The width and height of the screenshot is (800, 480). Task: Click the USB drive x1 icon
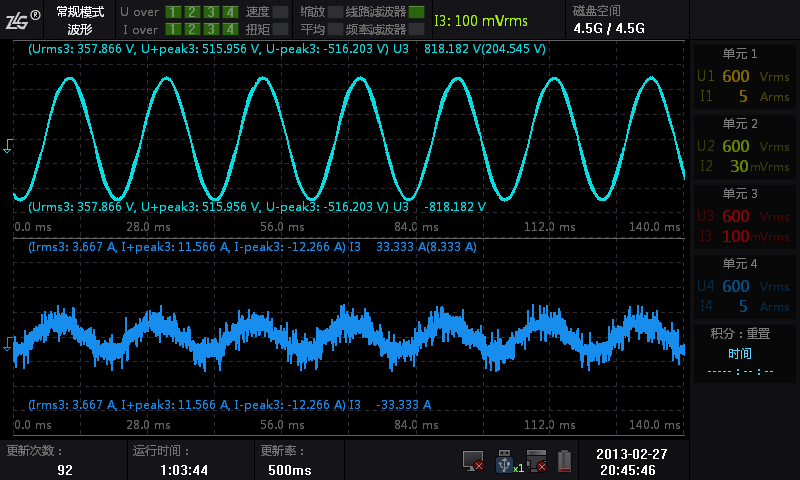[510, 461]
